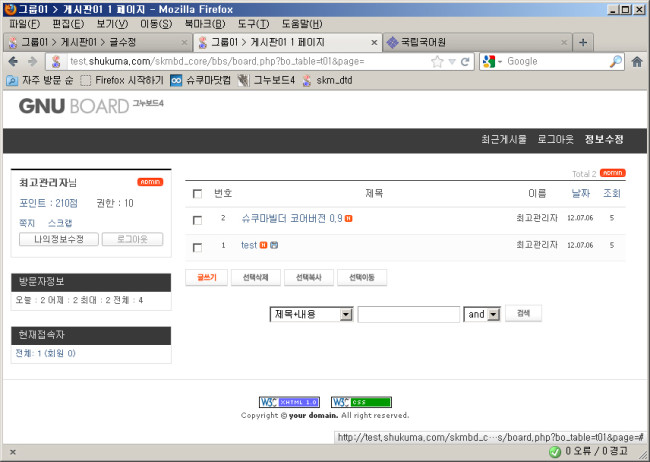Open the 슈쿠마빌더 코어버전 0.9 post
Image resolution: width=650 pixels, height=462 pixels.
click(291, 218)
